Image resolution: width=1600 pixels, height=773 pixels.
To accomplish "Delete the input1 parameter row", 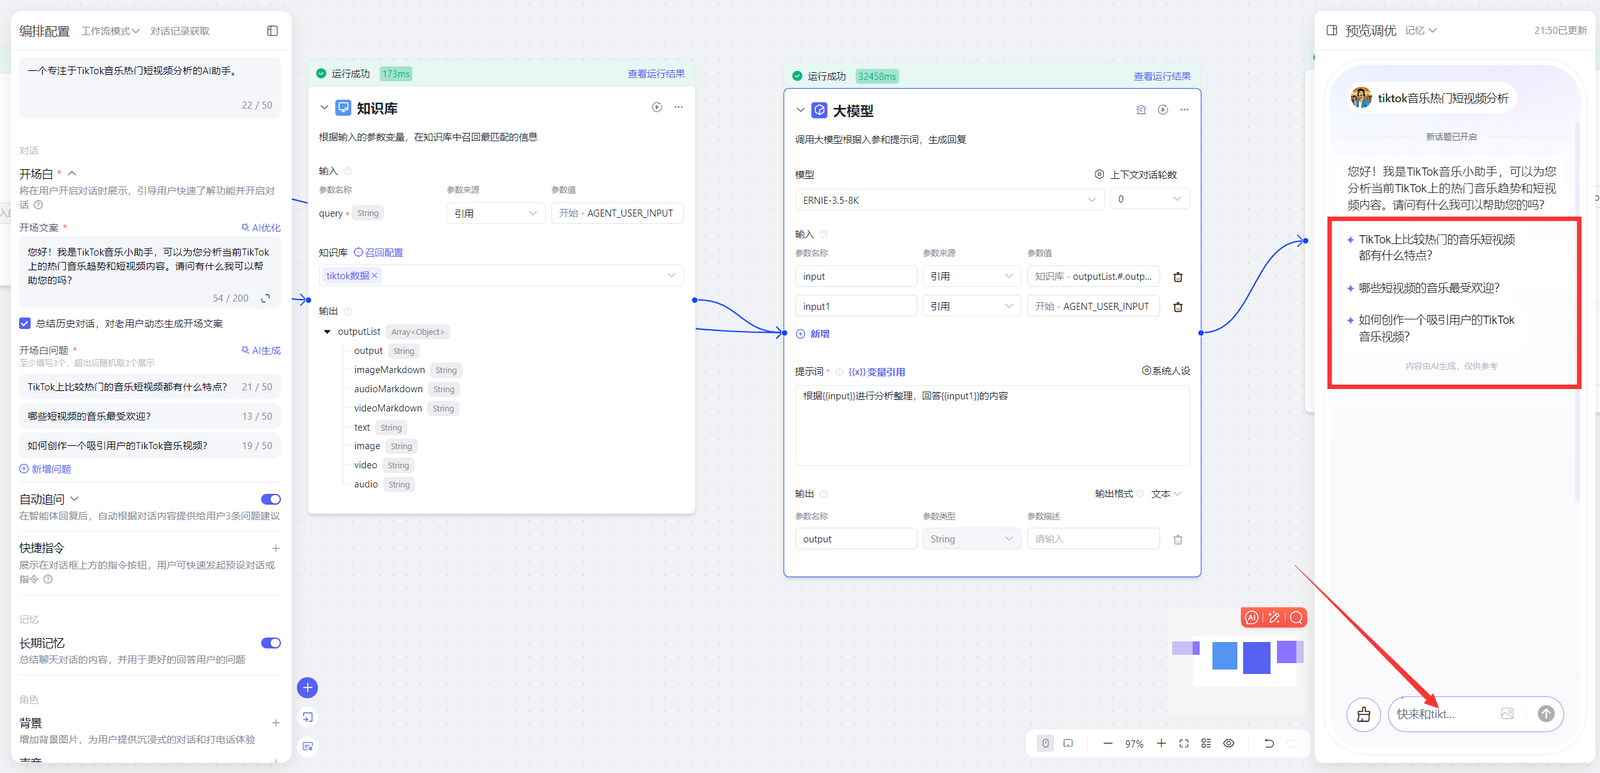I will click(1178, 307).
